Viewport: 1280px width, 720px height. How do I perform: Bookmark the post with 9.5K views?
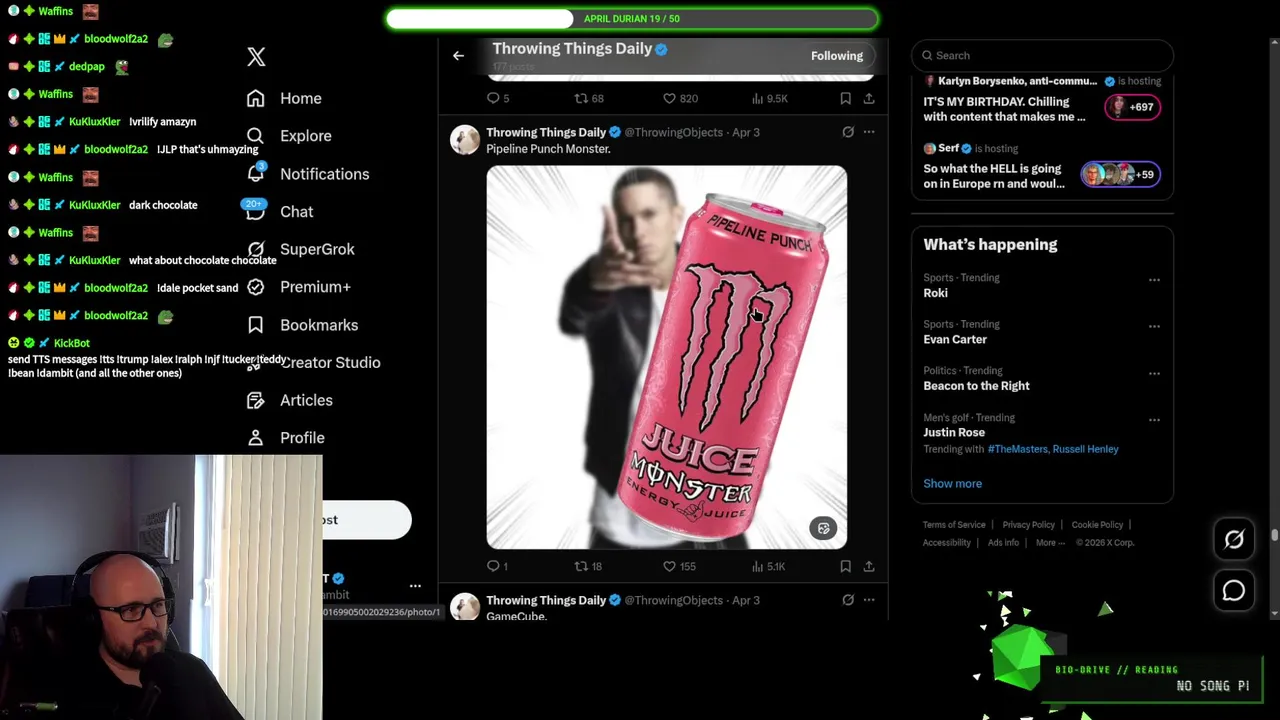point(846,98)
